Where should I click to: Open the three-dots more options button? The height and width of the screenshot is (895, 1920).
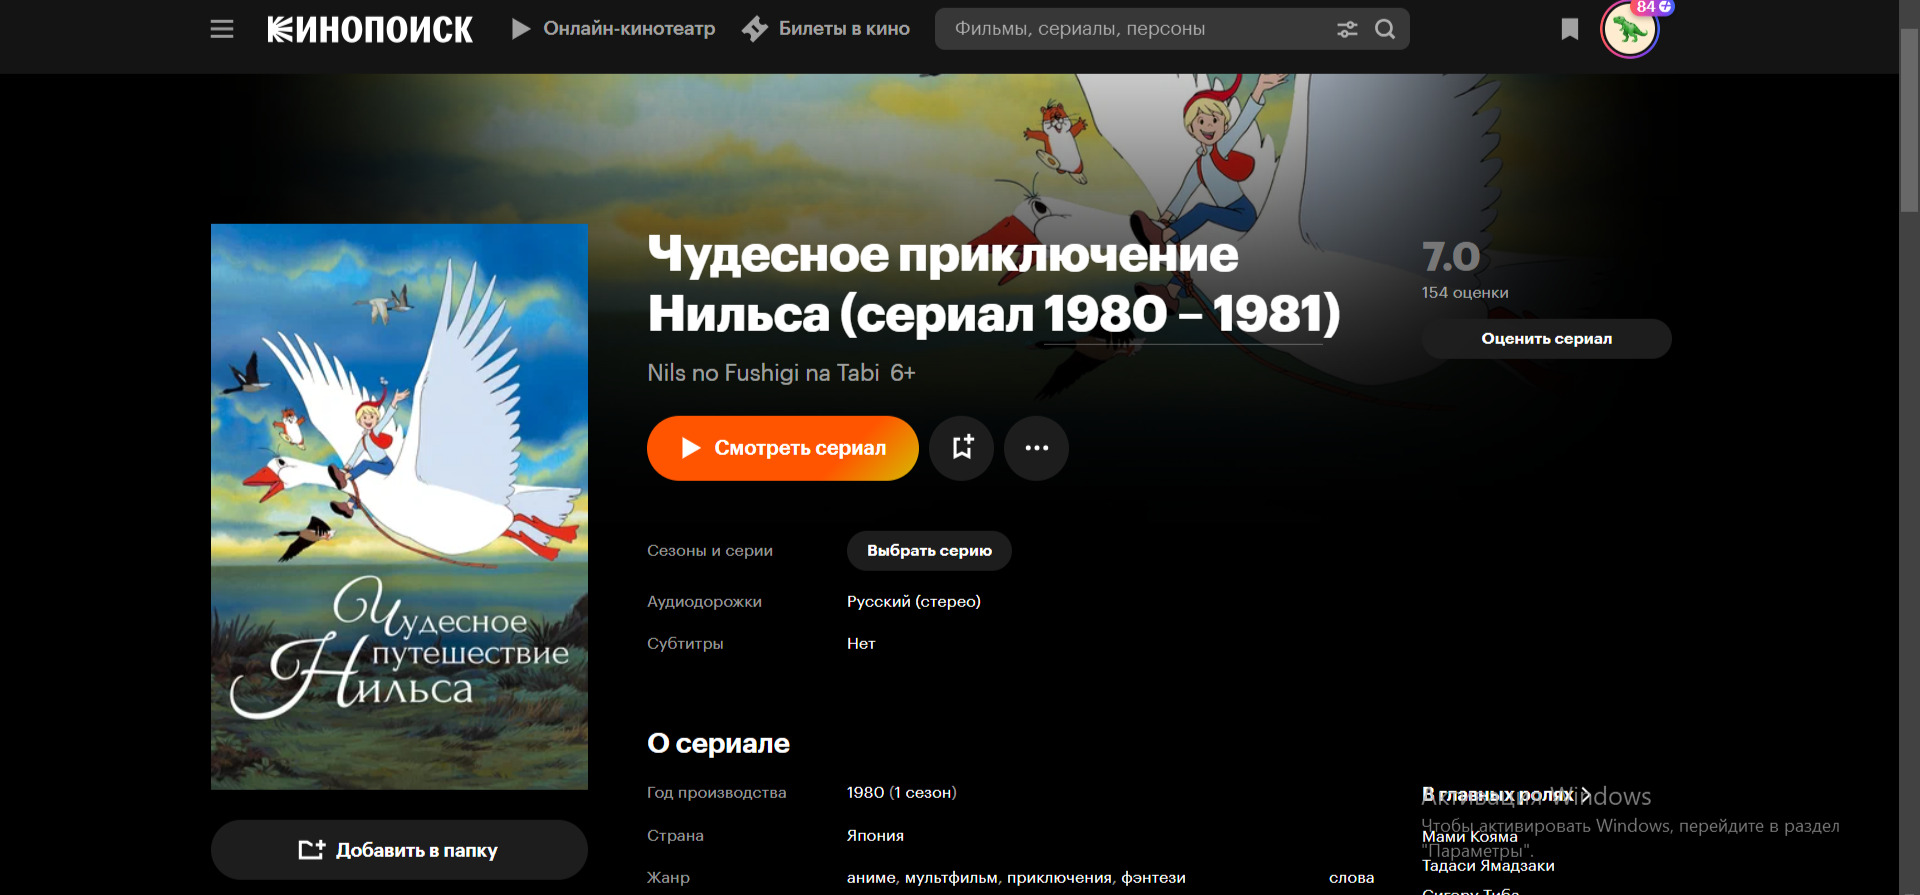coord(1037,448)
